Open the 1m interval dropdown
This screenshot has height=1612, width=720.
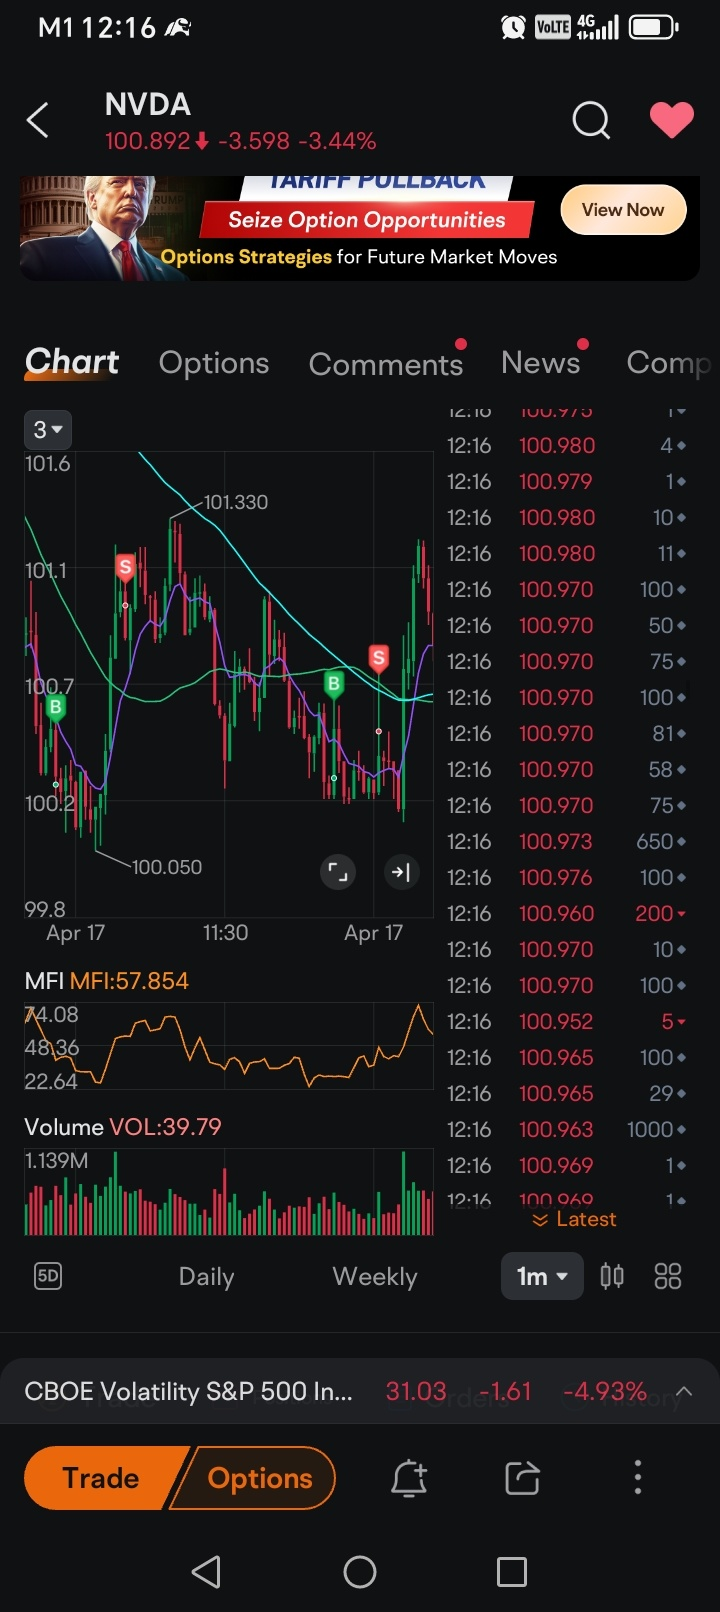coord(542,1277)
